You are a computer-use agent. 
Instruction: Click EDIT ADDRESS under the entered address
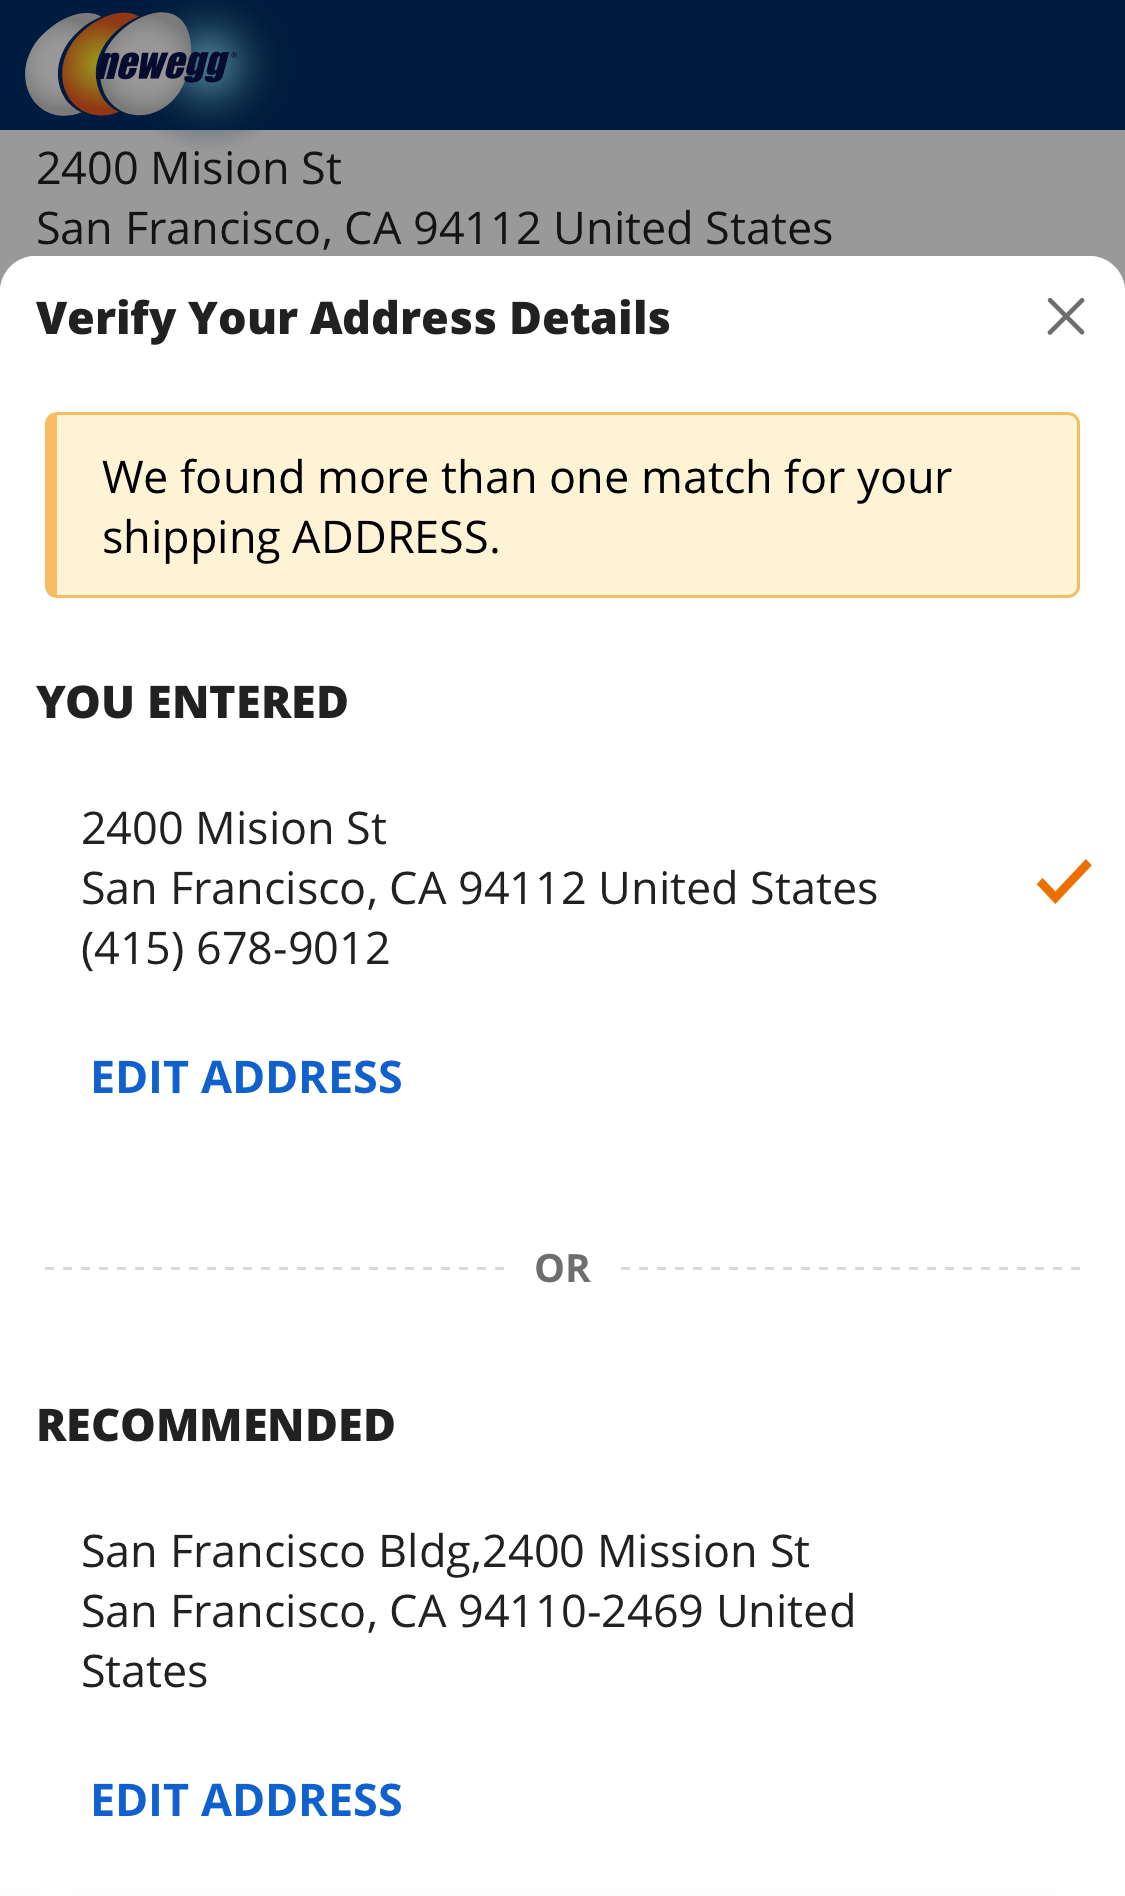click(x=247, y=1077)
